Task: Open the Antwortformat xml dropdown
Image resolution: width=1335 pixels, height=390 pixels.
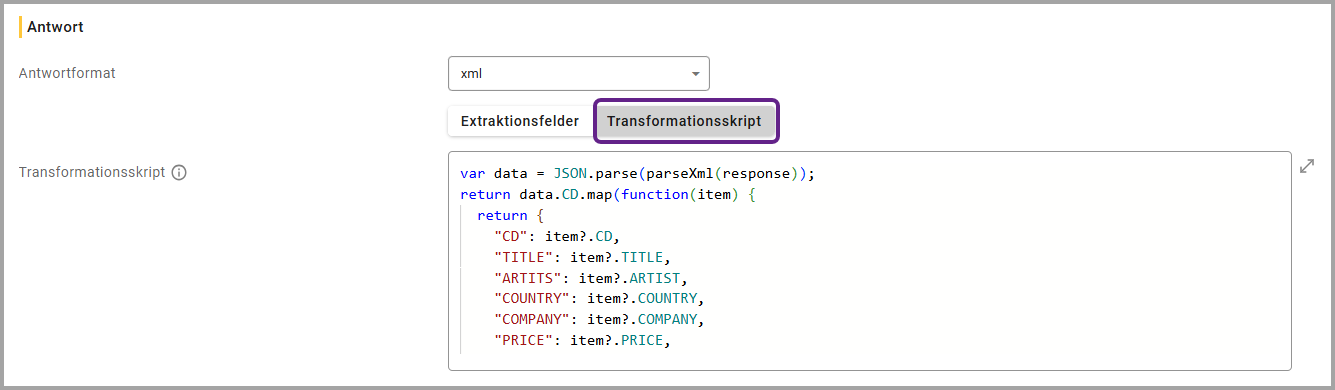Action: (579, 74)
